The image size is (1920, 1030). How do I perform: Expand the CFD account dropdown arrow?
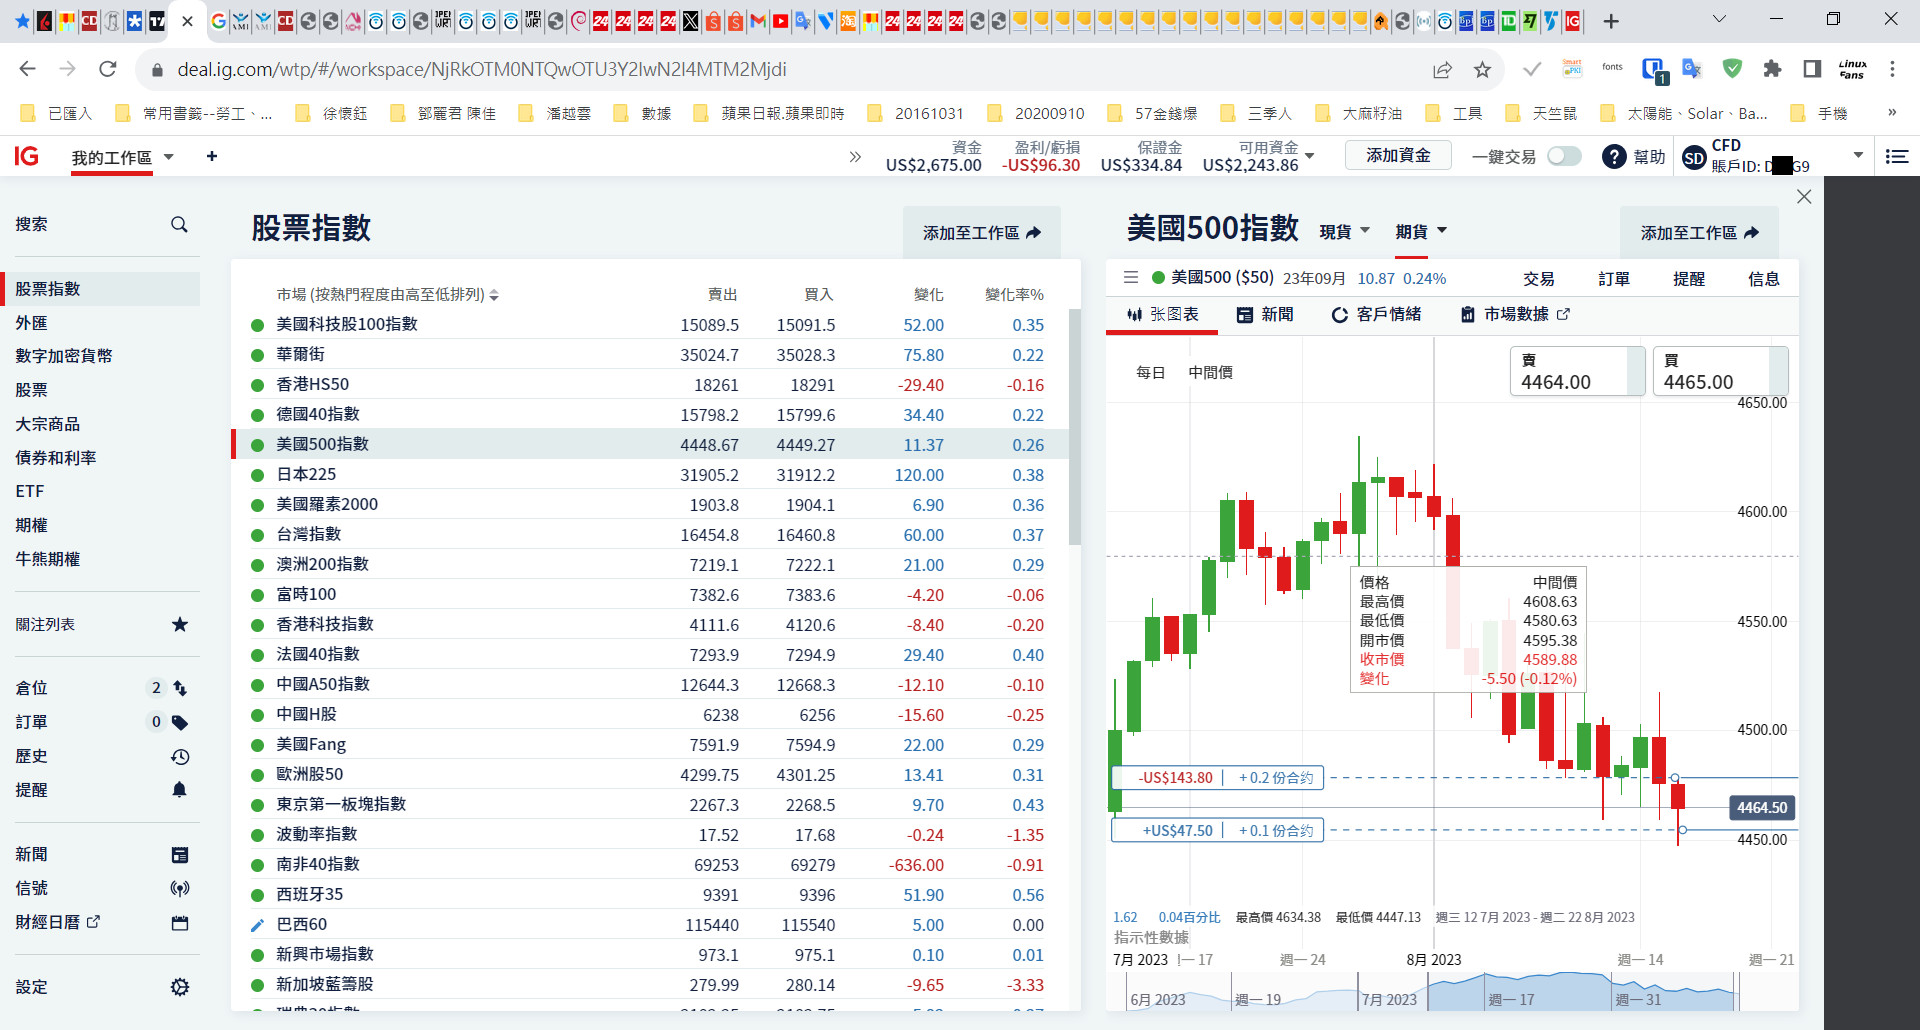(x=1859, y=156)
